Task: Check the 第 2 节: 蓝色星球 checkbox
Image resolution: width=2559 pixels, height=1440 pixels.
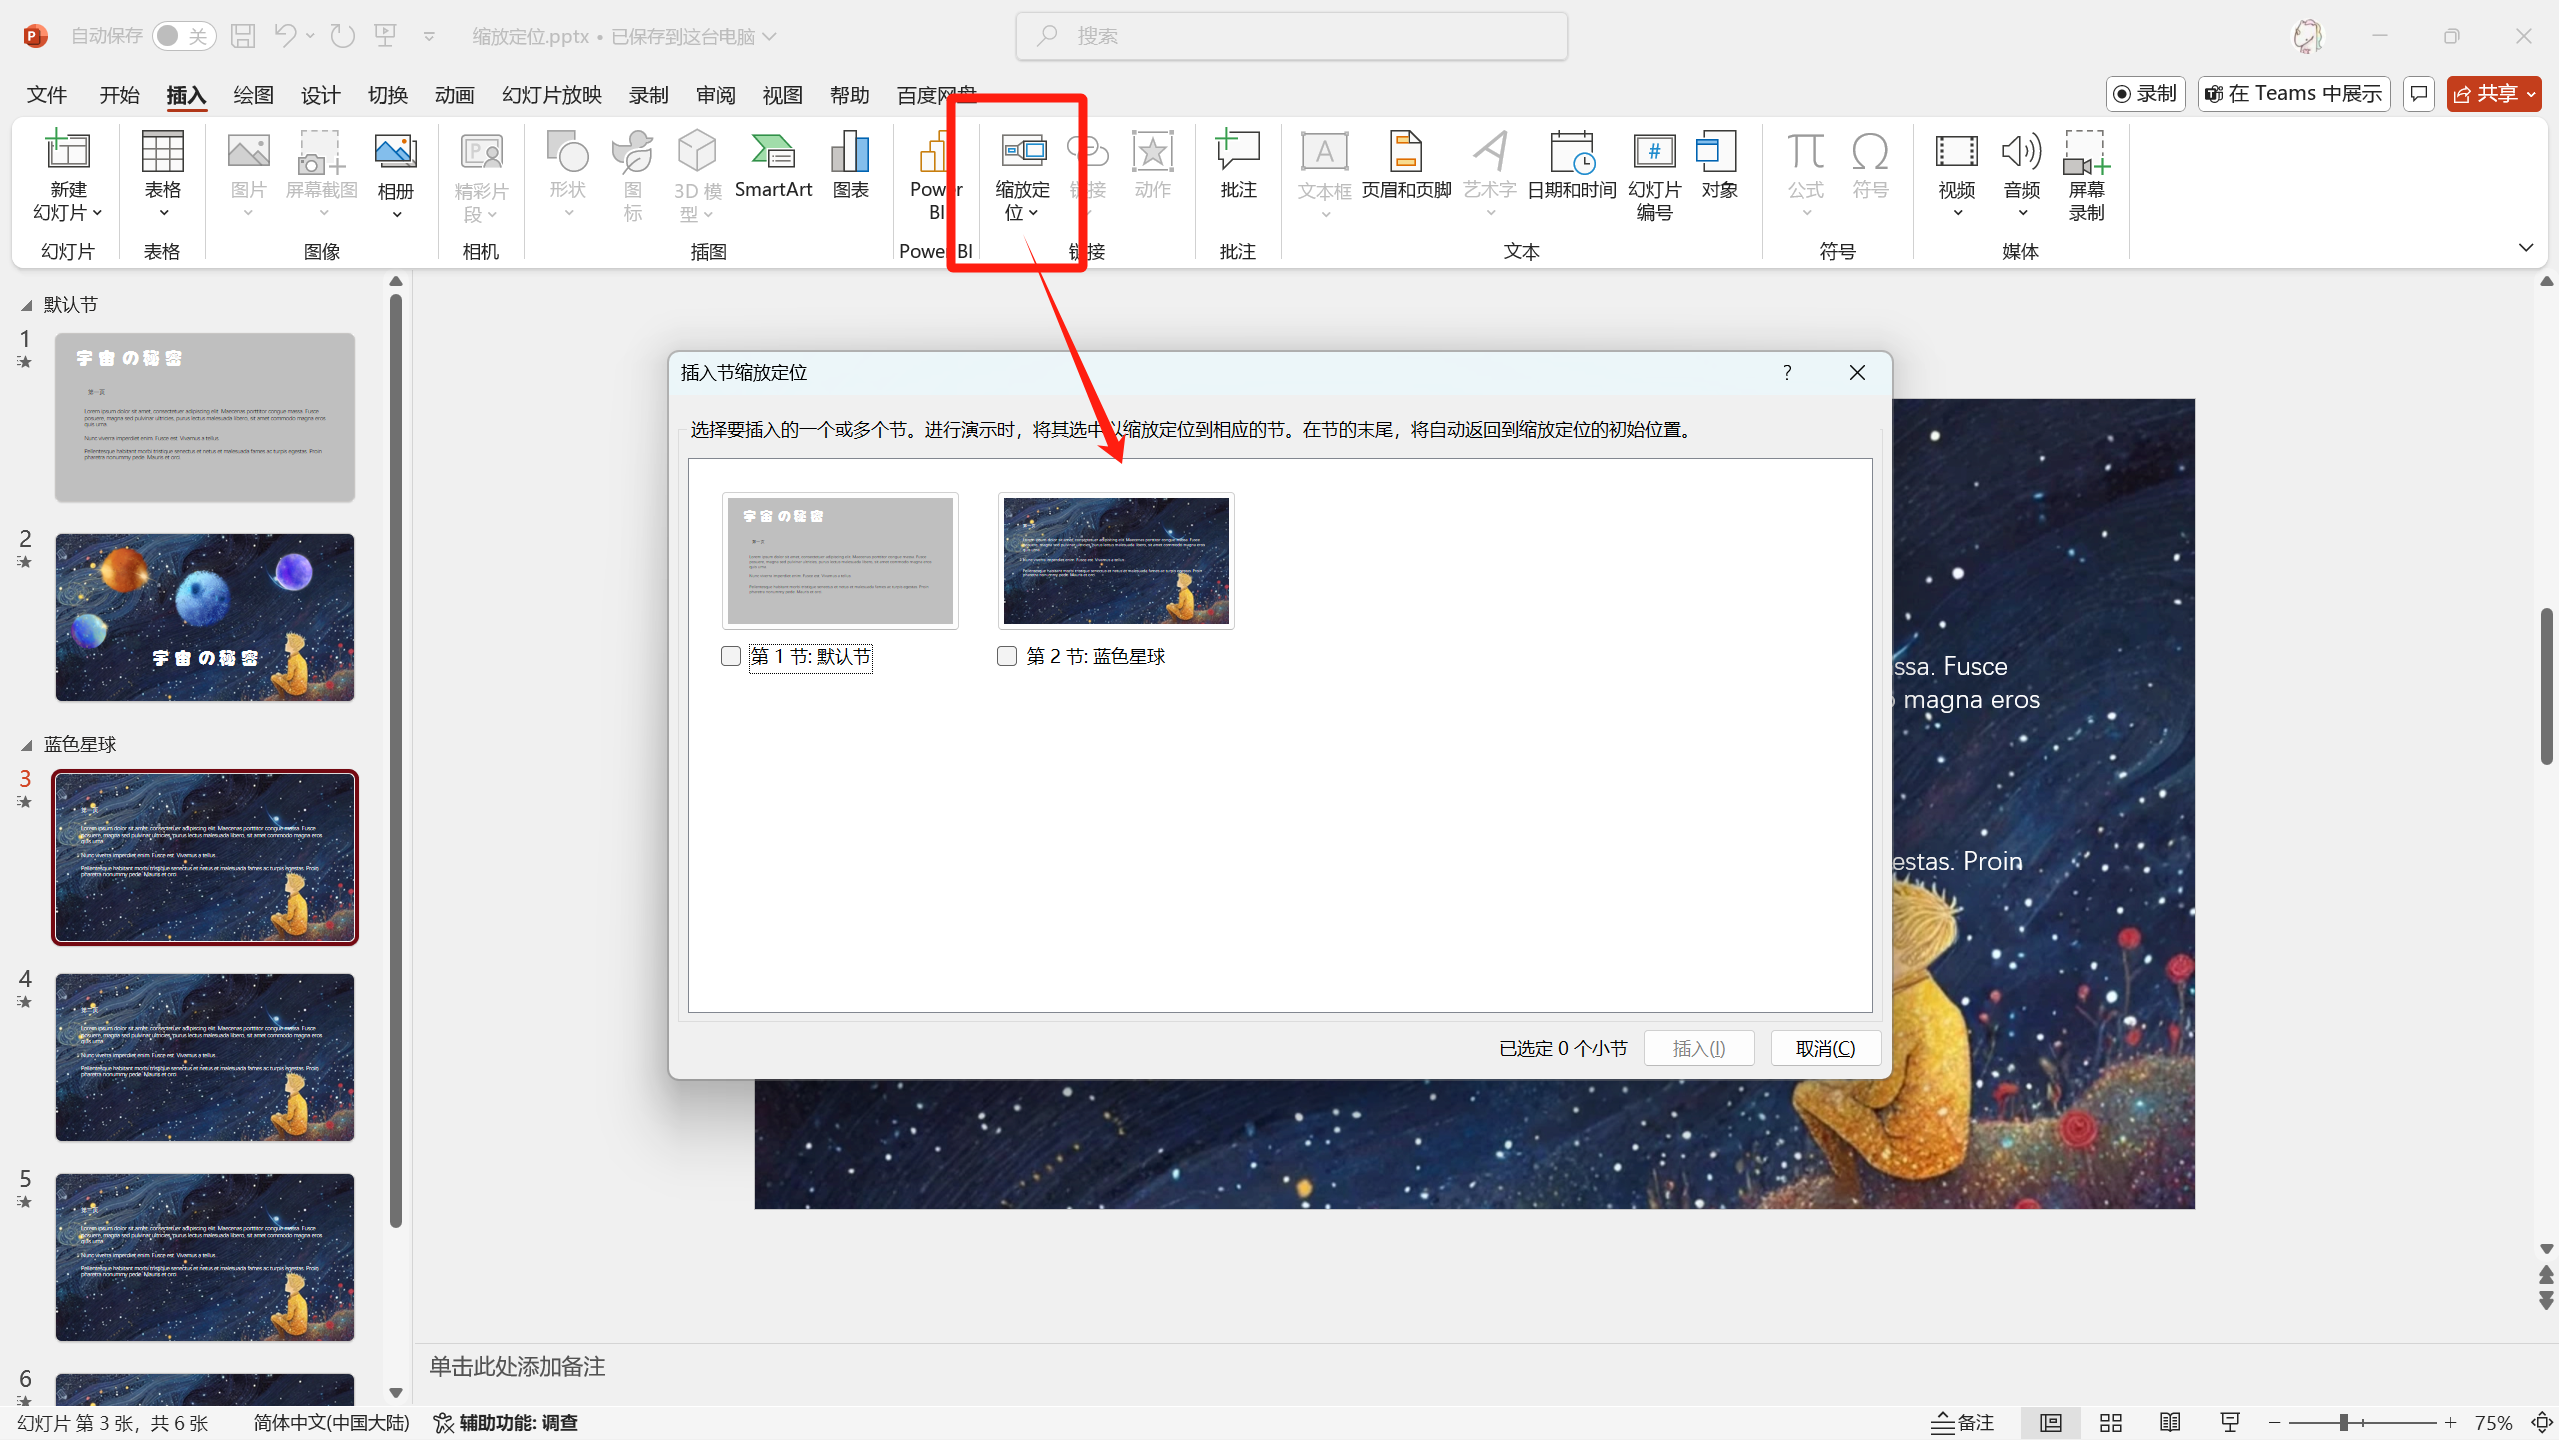Action: 1007,656
